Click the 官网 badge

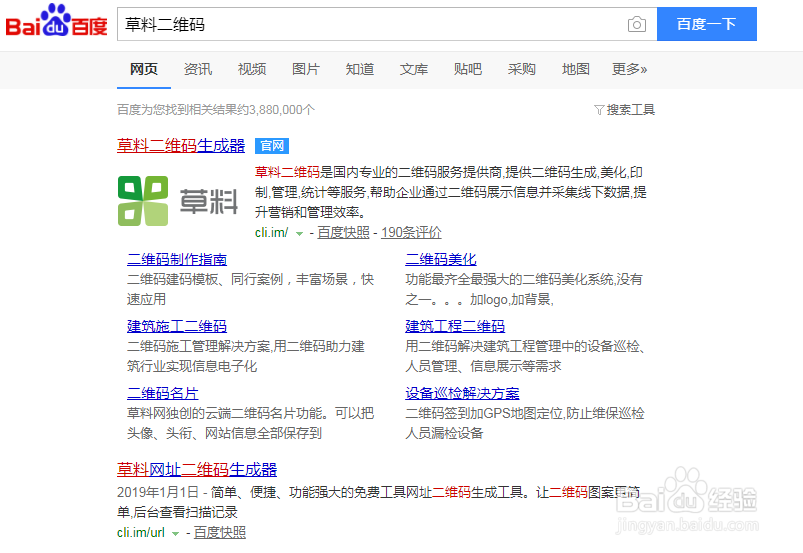pyautogui.click(x=272, y=146)
